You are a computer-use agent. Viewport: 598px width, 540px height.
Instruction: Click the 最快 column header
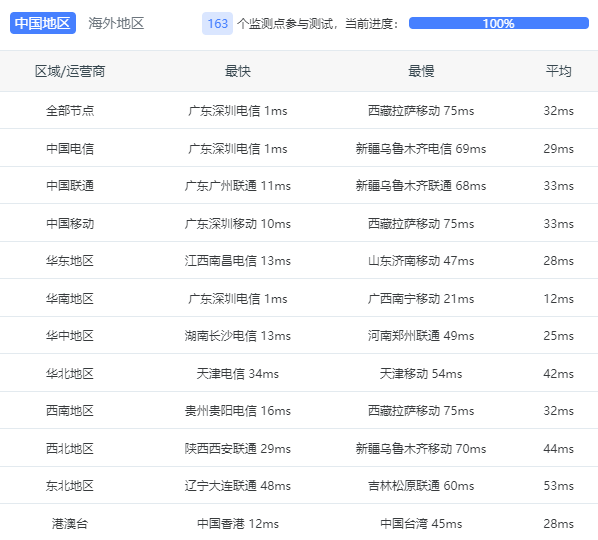(238, 71)
